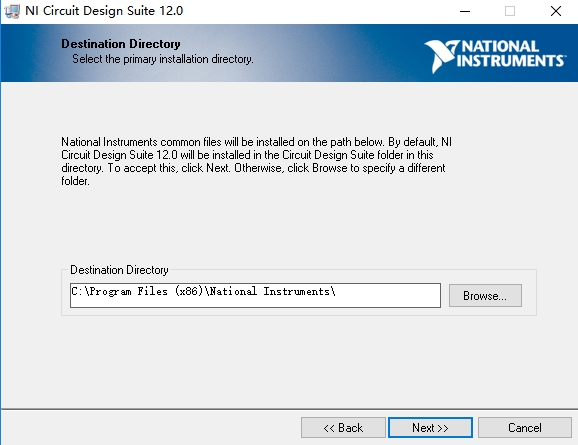
Task: Click the separator line above the navigation buttons
Action: pos(289,409)
